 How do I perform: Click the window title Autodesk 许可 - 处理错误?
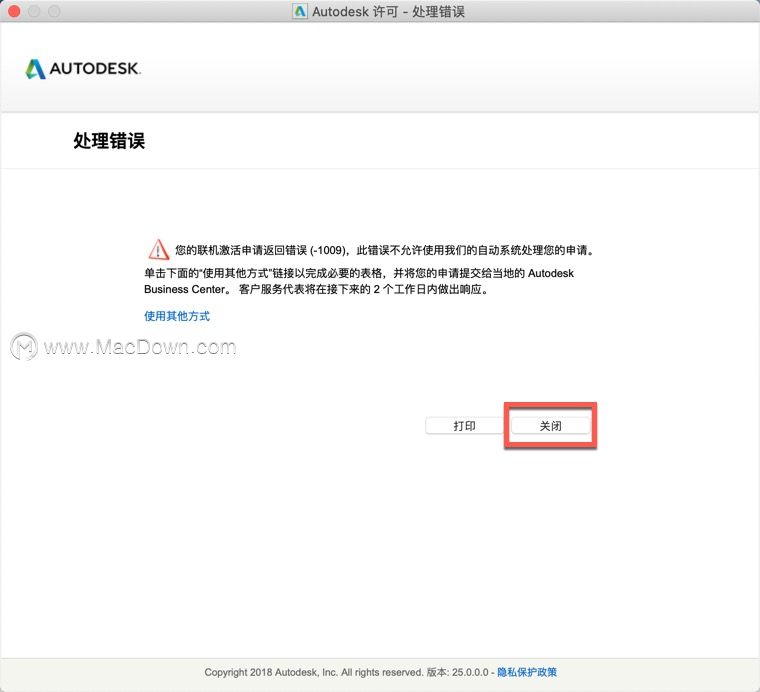(388, 12)
